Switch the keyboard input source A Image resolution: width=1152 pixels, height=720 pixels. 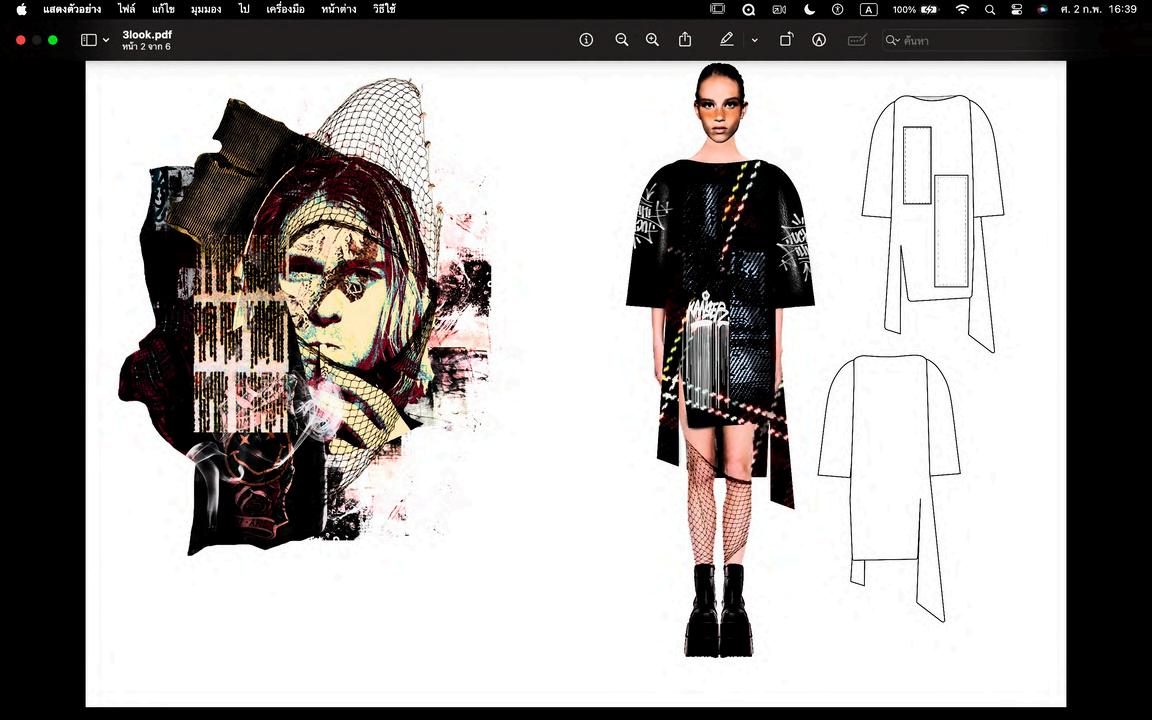coord(868,10)
